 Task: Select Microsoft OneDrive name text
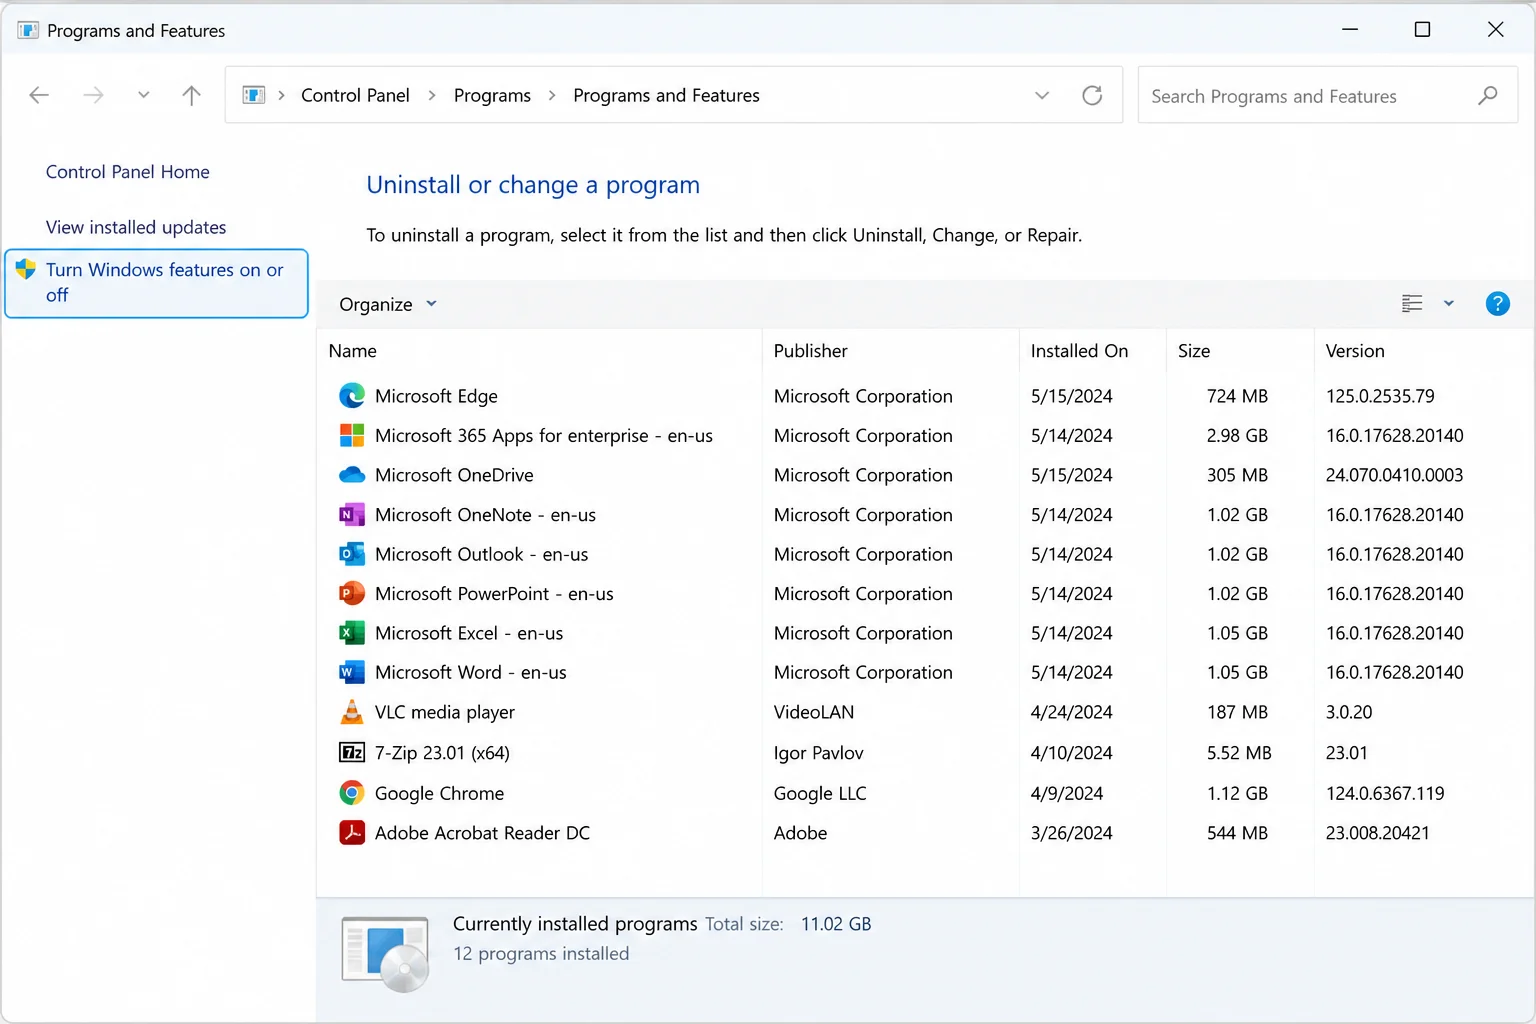point(454,475)
